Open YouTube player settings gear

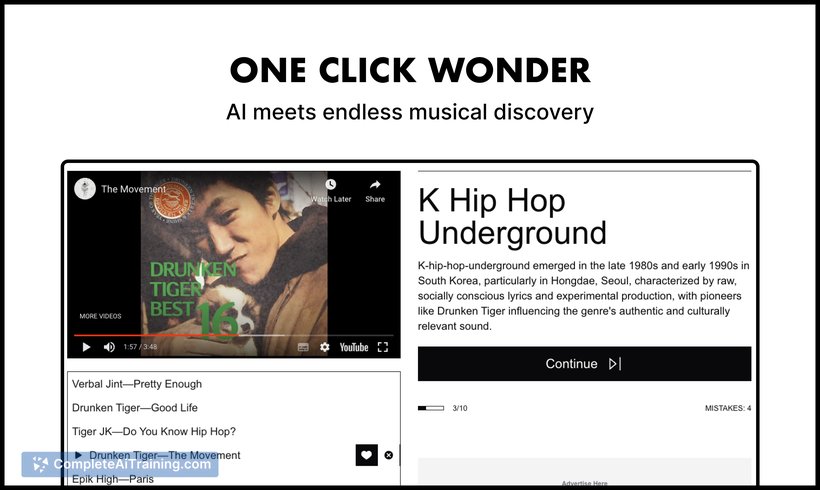[x=325, y=347]
